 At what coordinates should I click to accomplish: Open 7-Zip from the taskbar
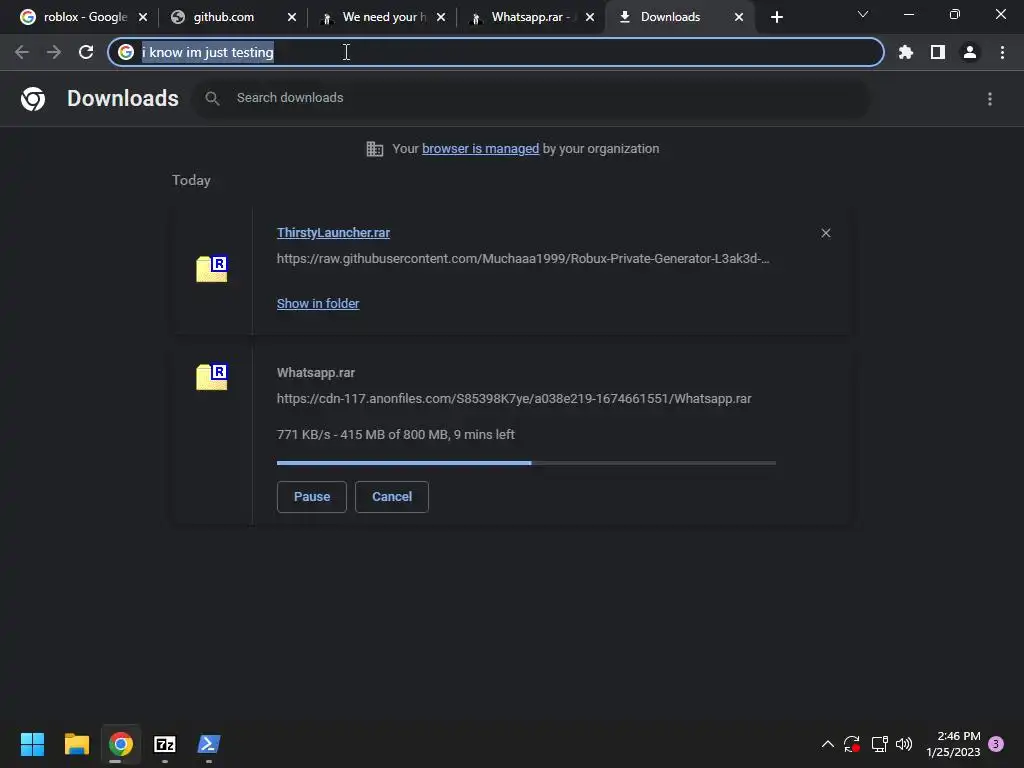tap(165, 744)
